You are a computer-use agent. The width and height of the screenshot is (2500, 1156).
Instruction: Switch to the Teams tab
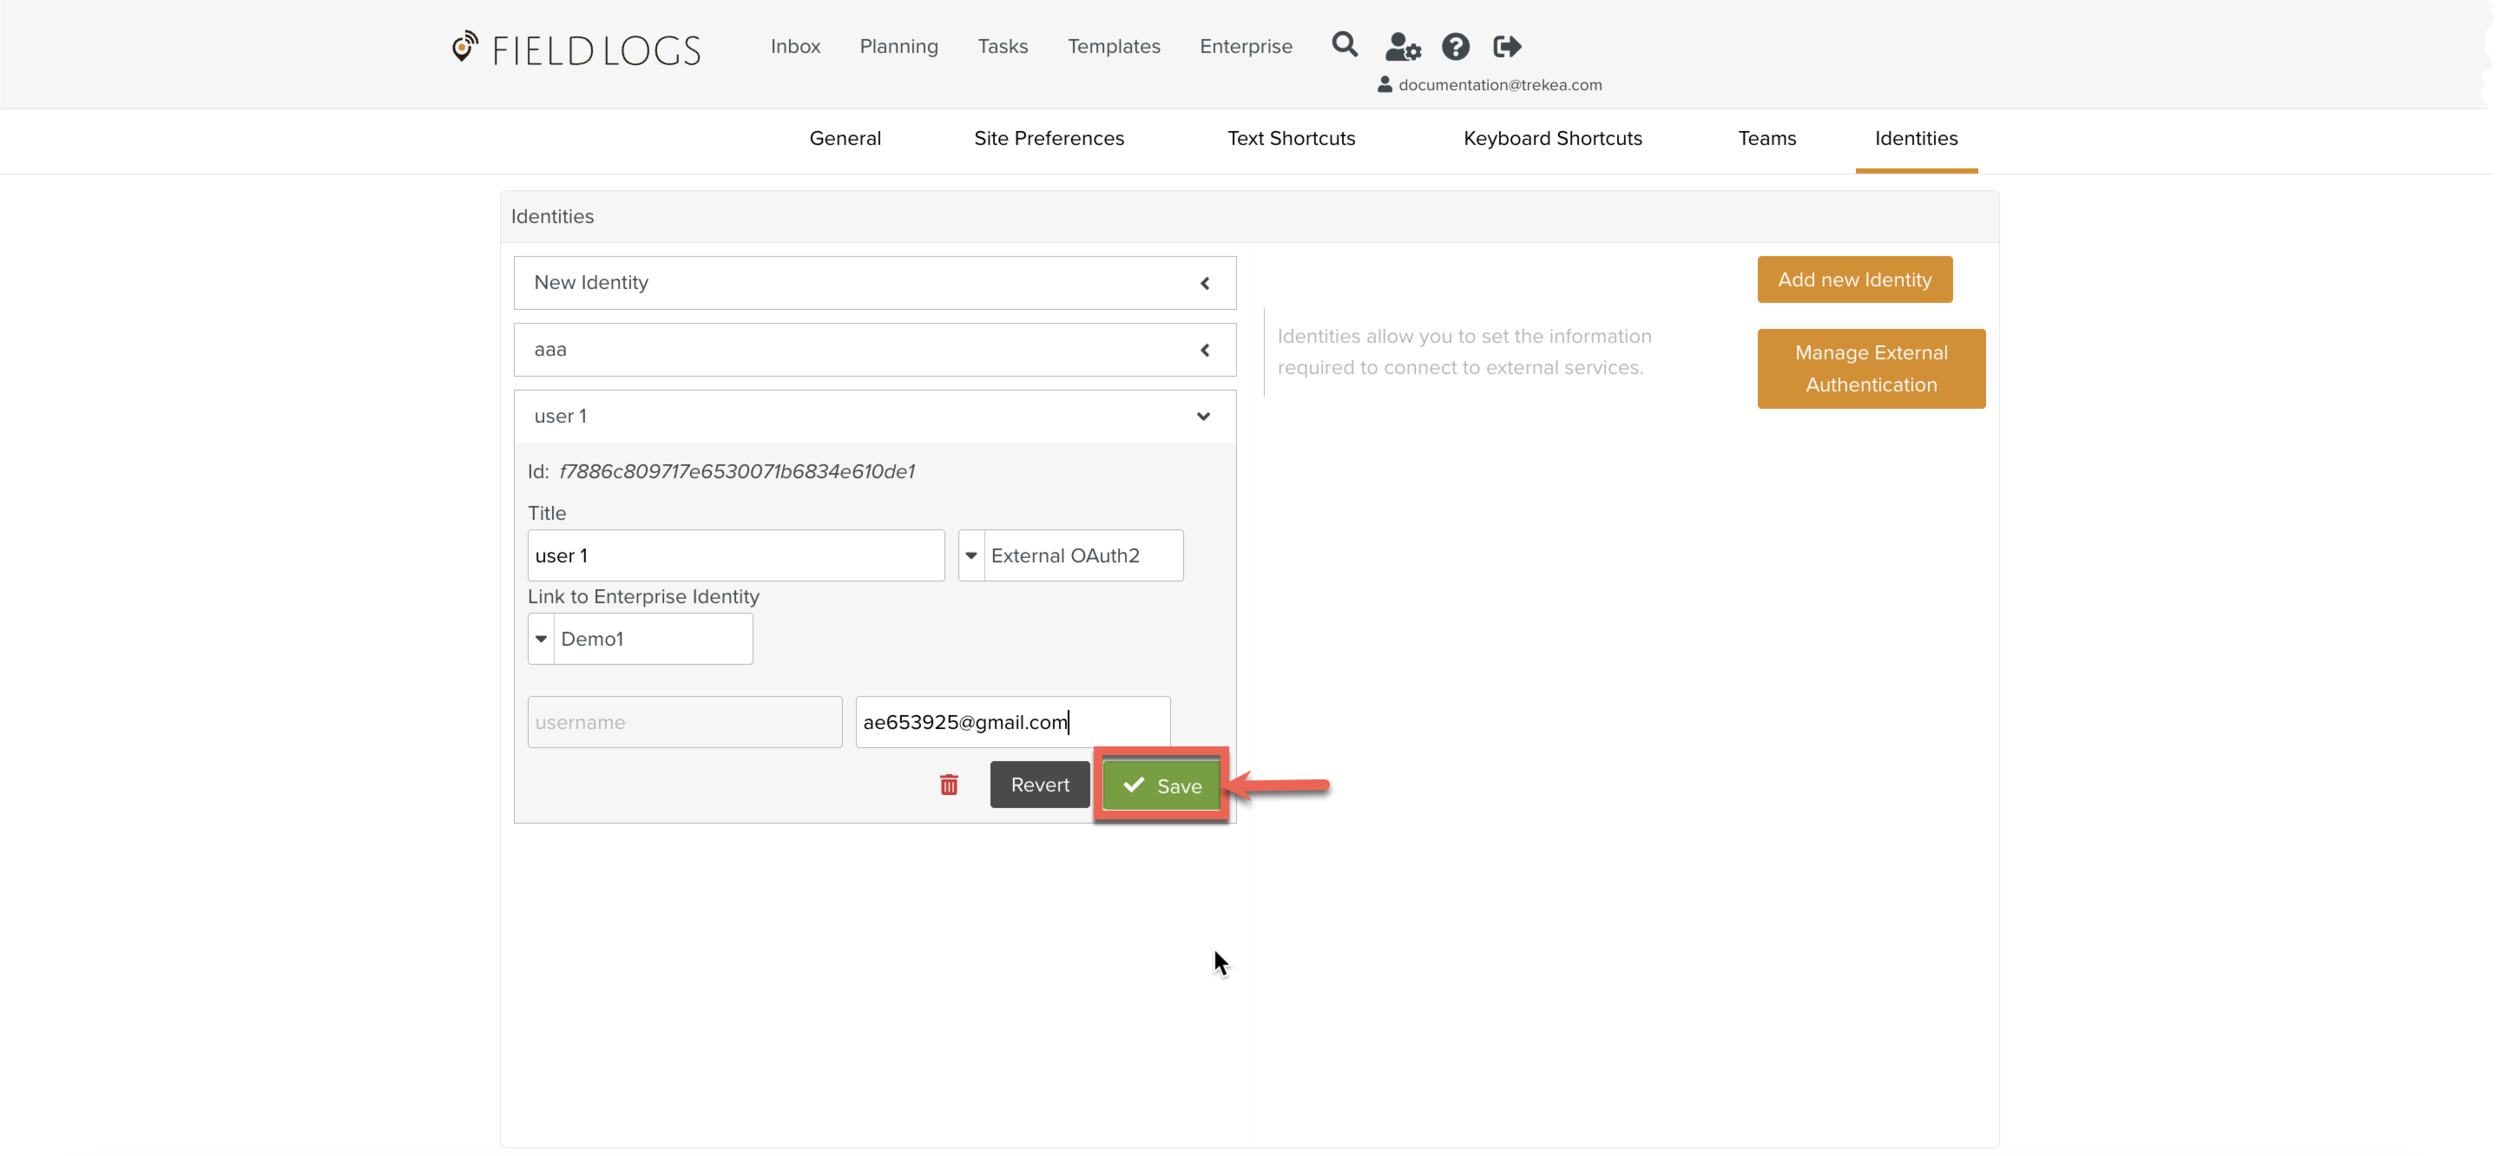pyautogui.click(x=1766, y=139)
